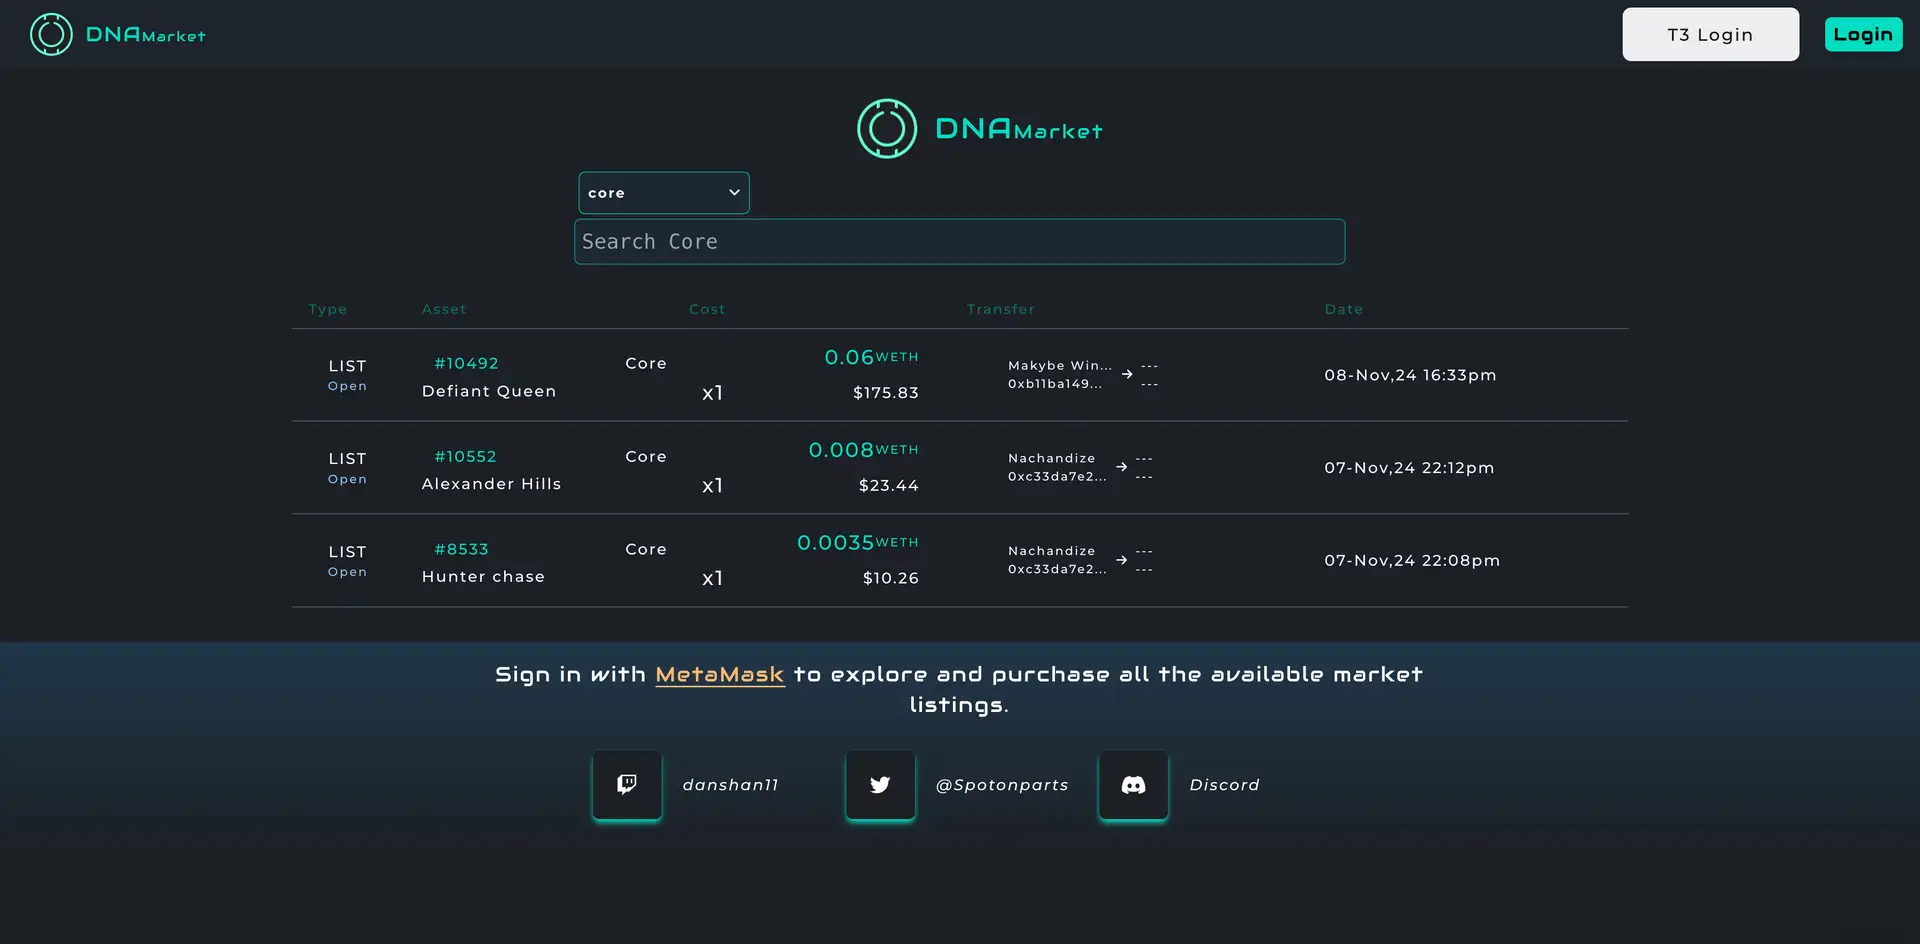This screenshot has width=1920, height=944.
Task: Open the Discord icon button
Action: click(1133, 785)
